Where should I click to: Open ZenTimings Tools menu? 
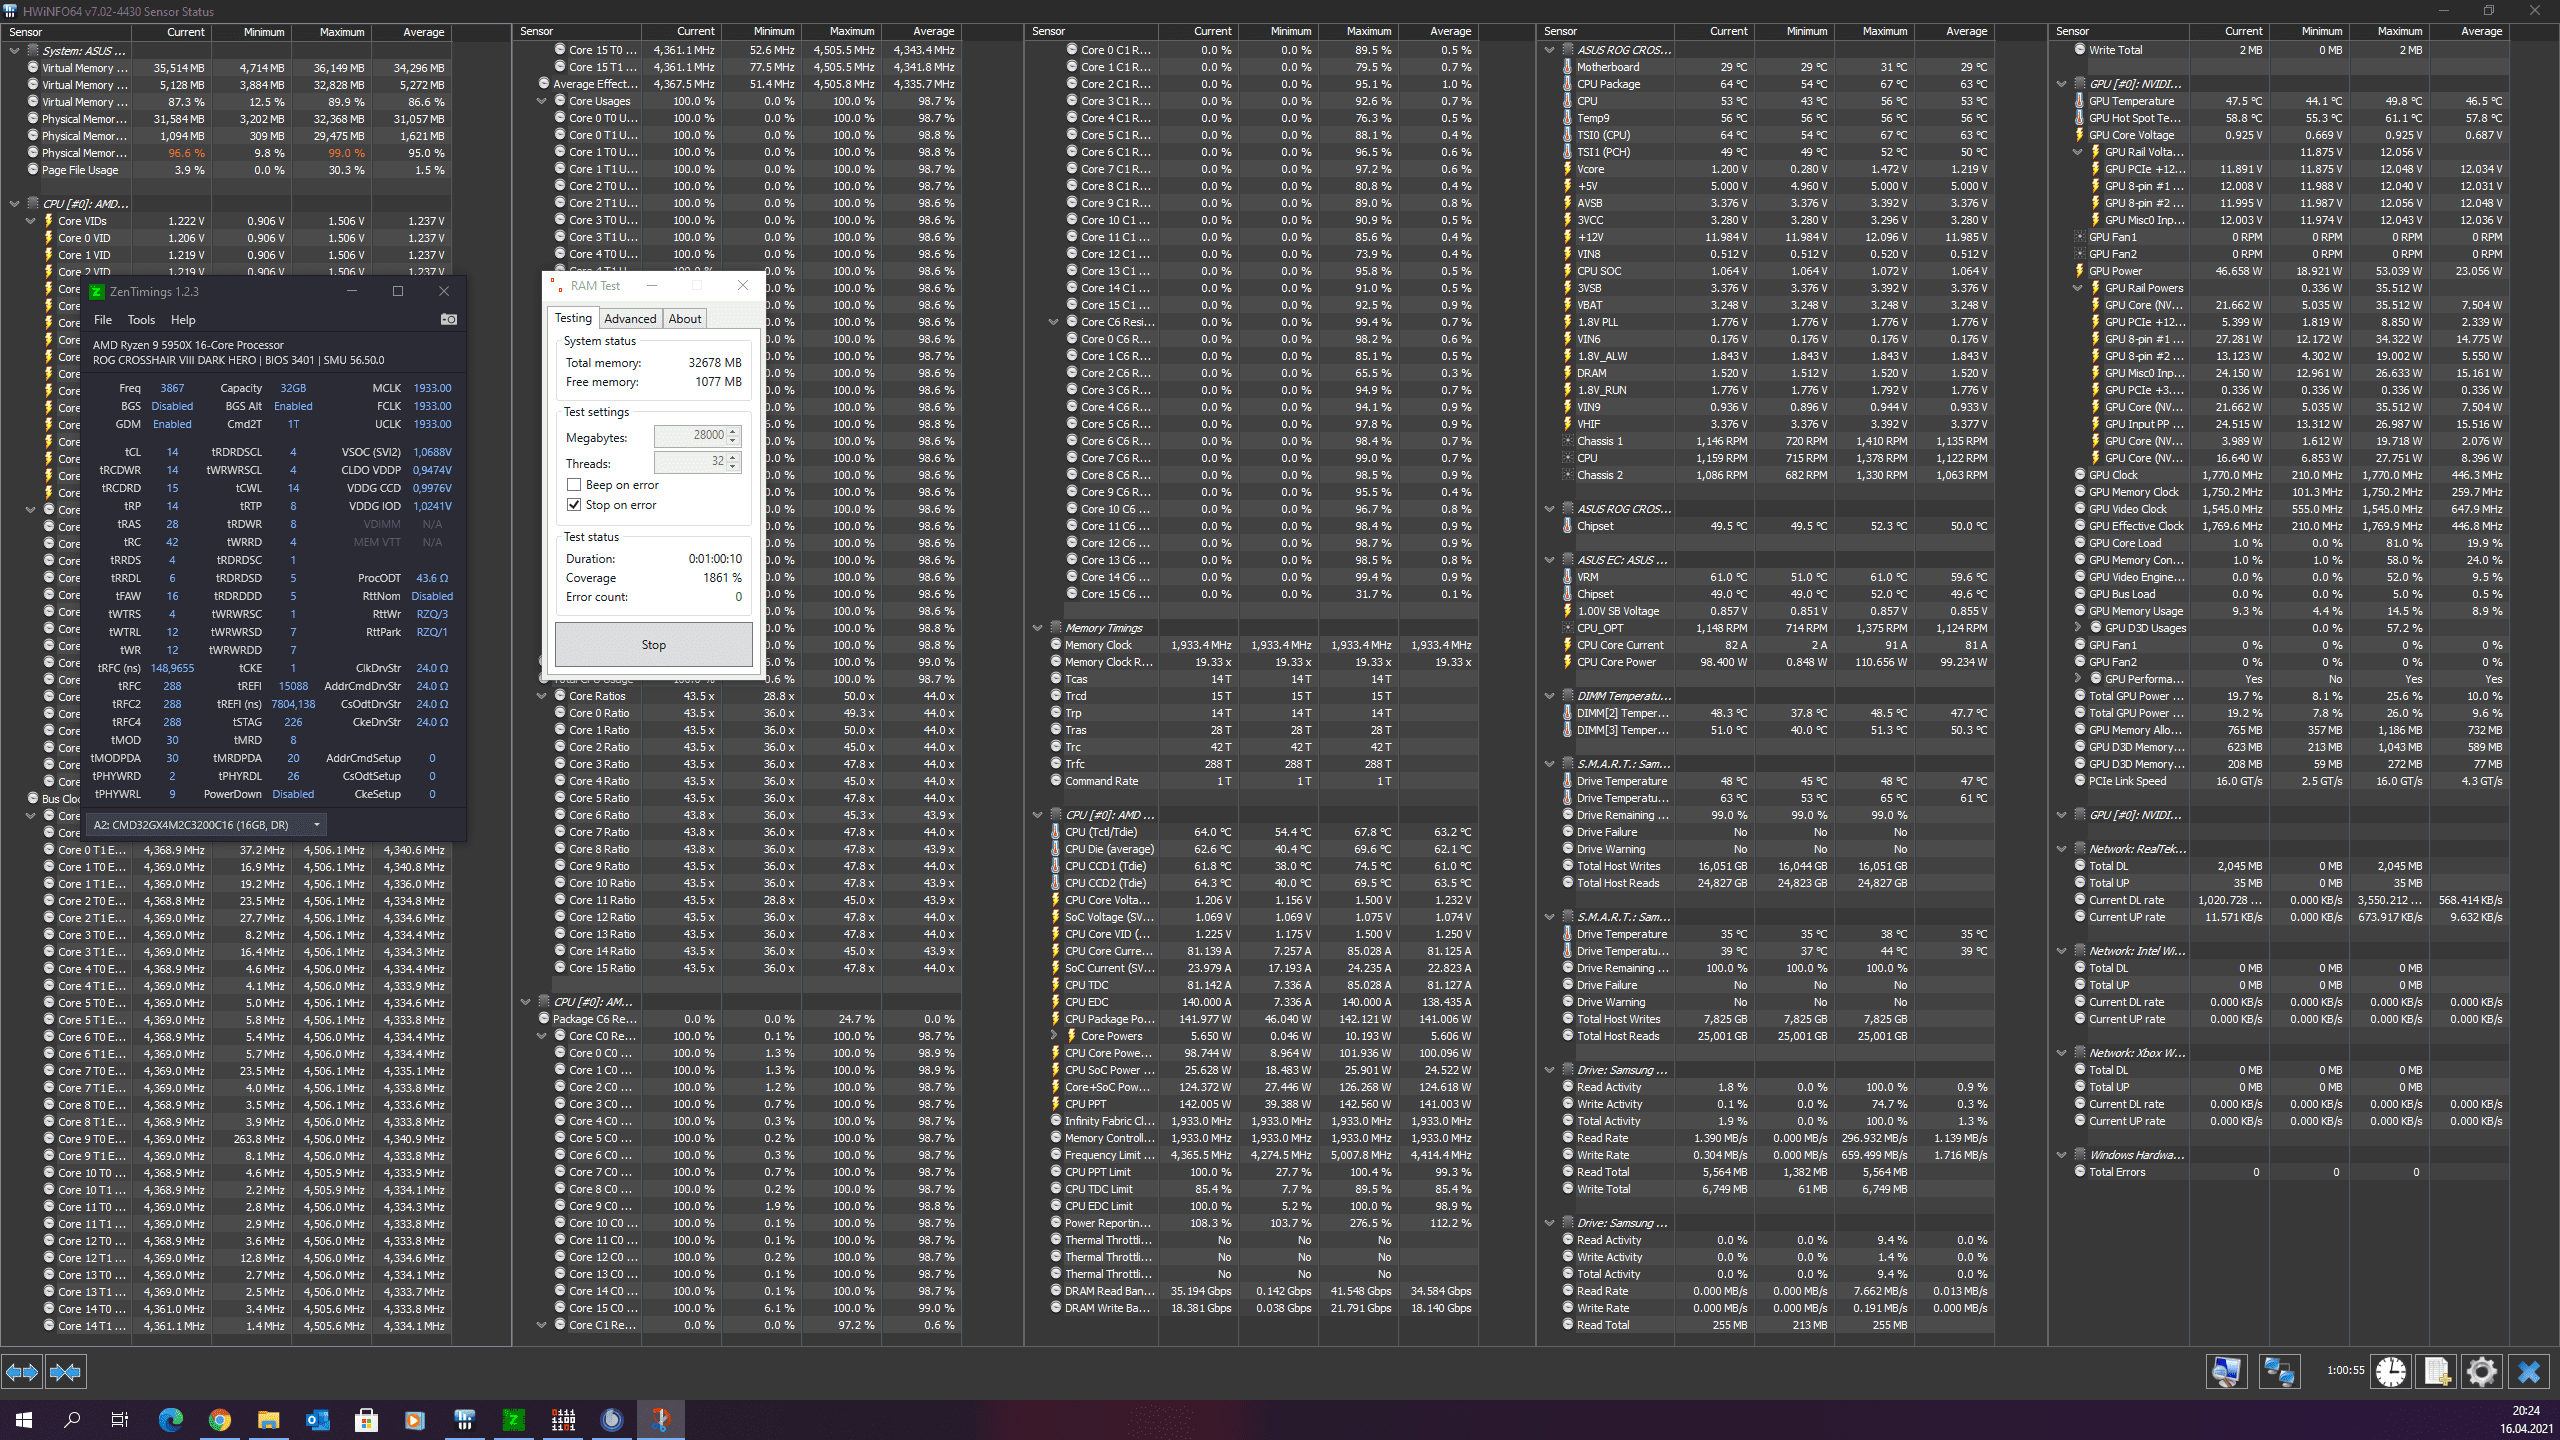click(x=141, y=320)
